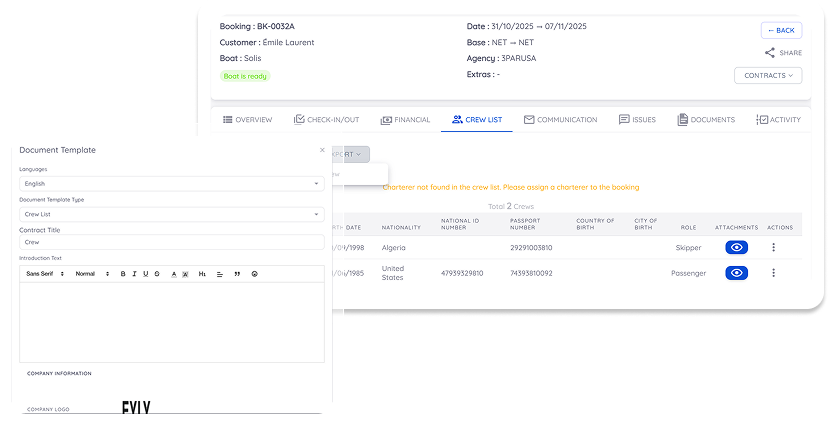Open the Contracts dropdown

tap(768, 75)
